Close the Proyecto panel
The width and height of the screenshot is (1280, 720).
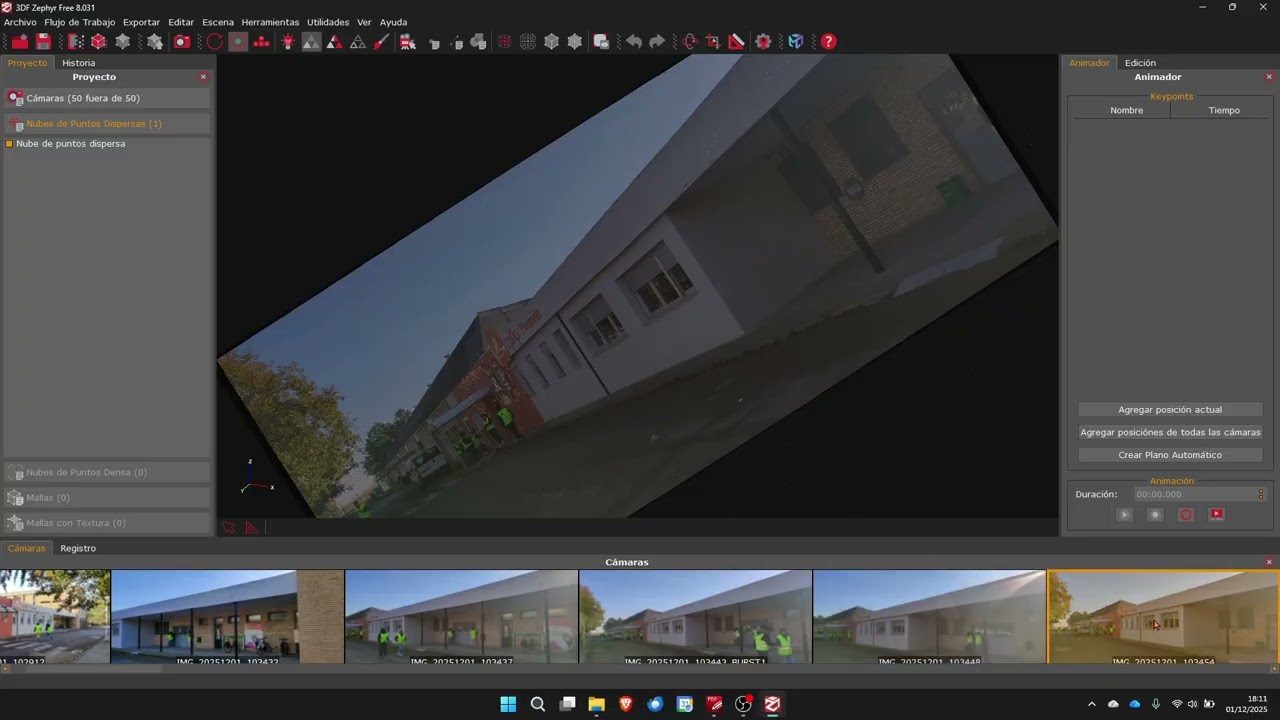click(x=203, y=77)
